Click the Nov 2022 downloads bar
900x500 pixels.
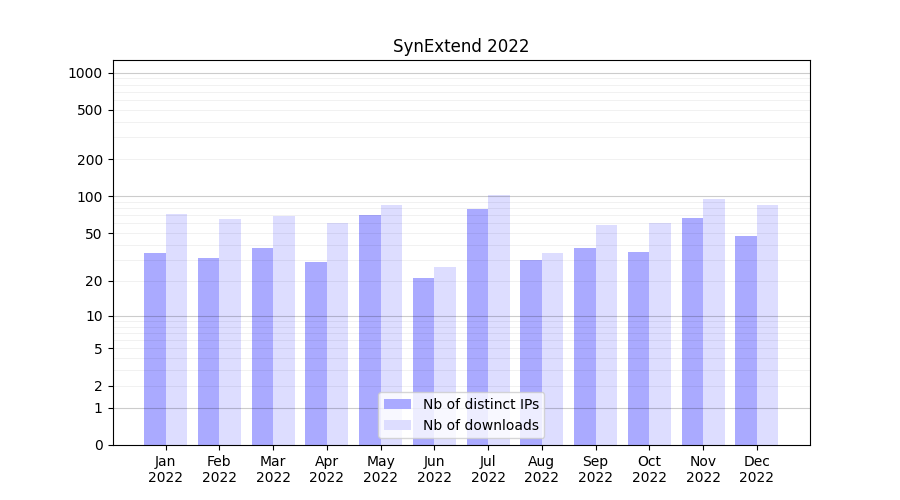pos(714,322)
